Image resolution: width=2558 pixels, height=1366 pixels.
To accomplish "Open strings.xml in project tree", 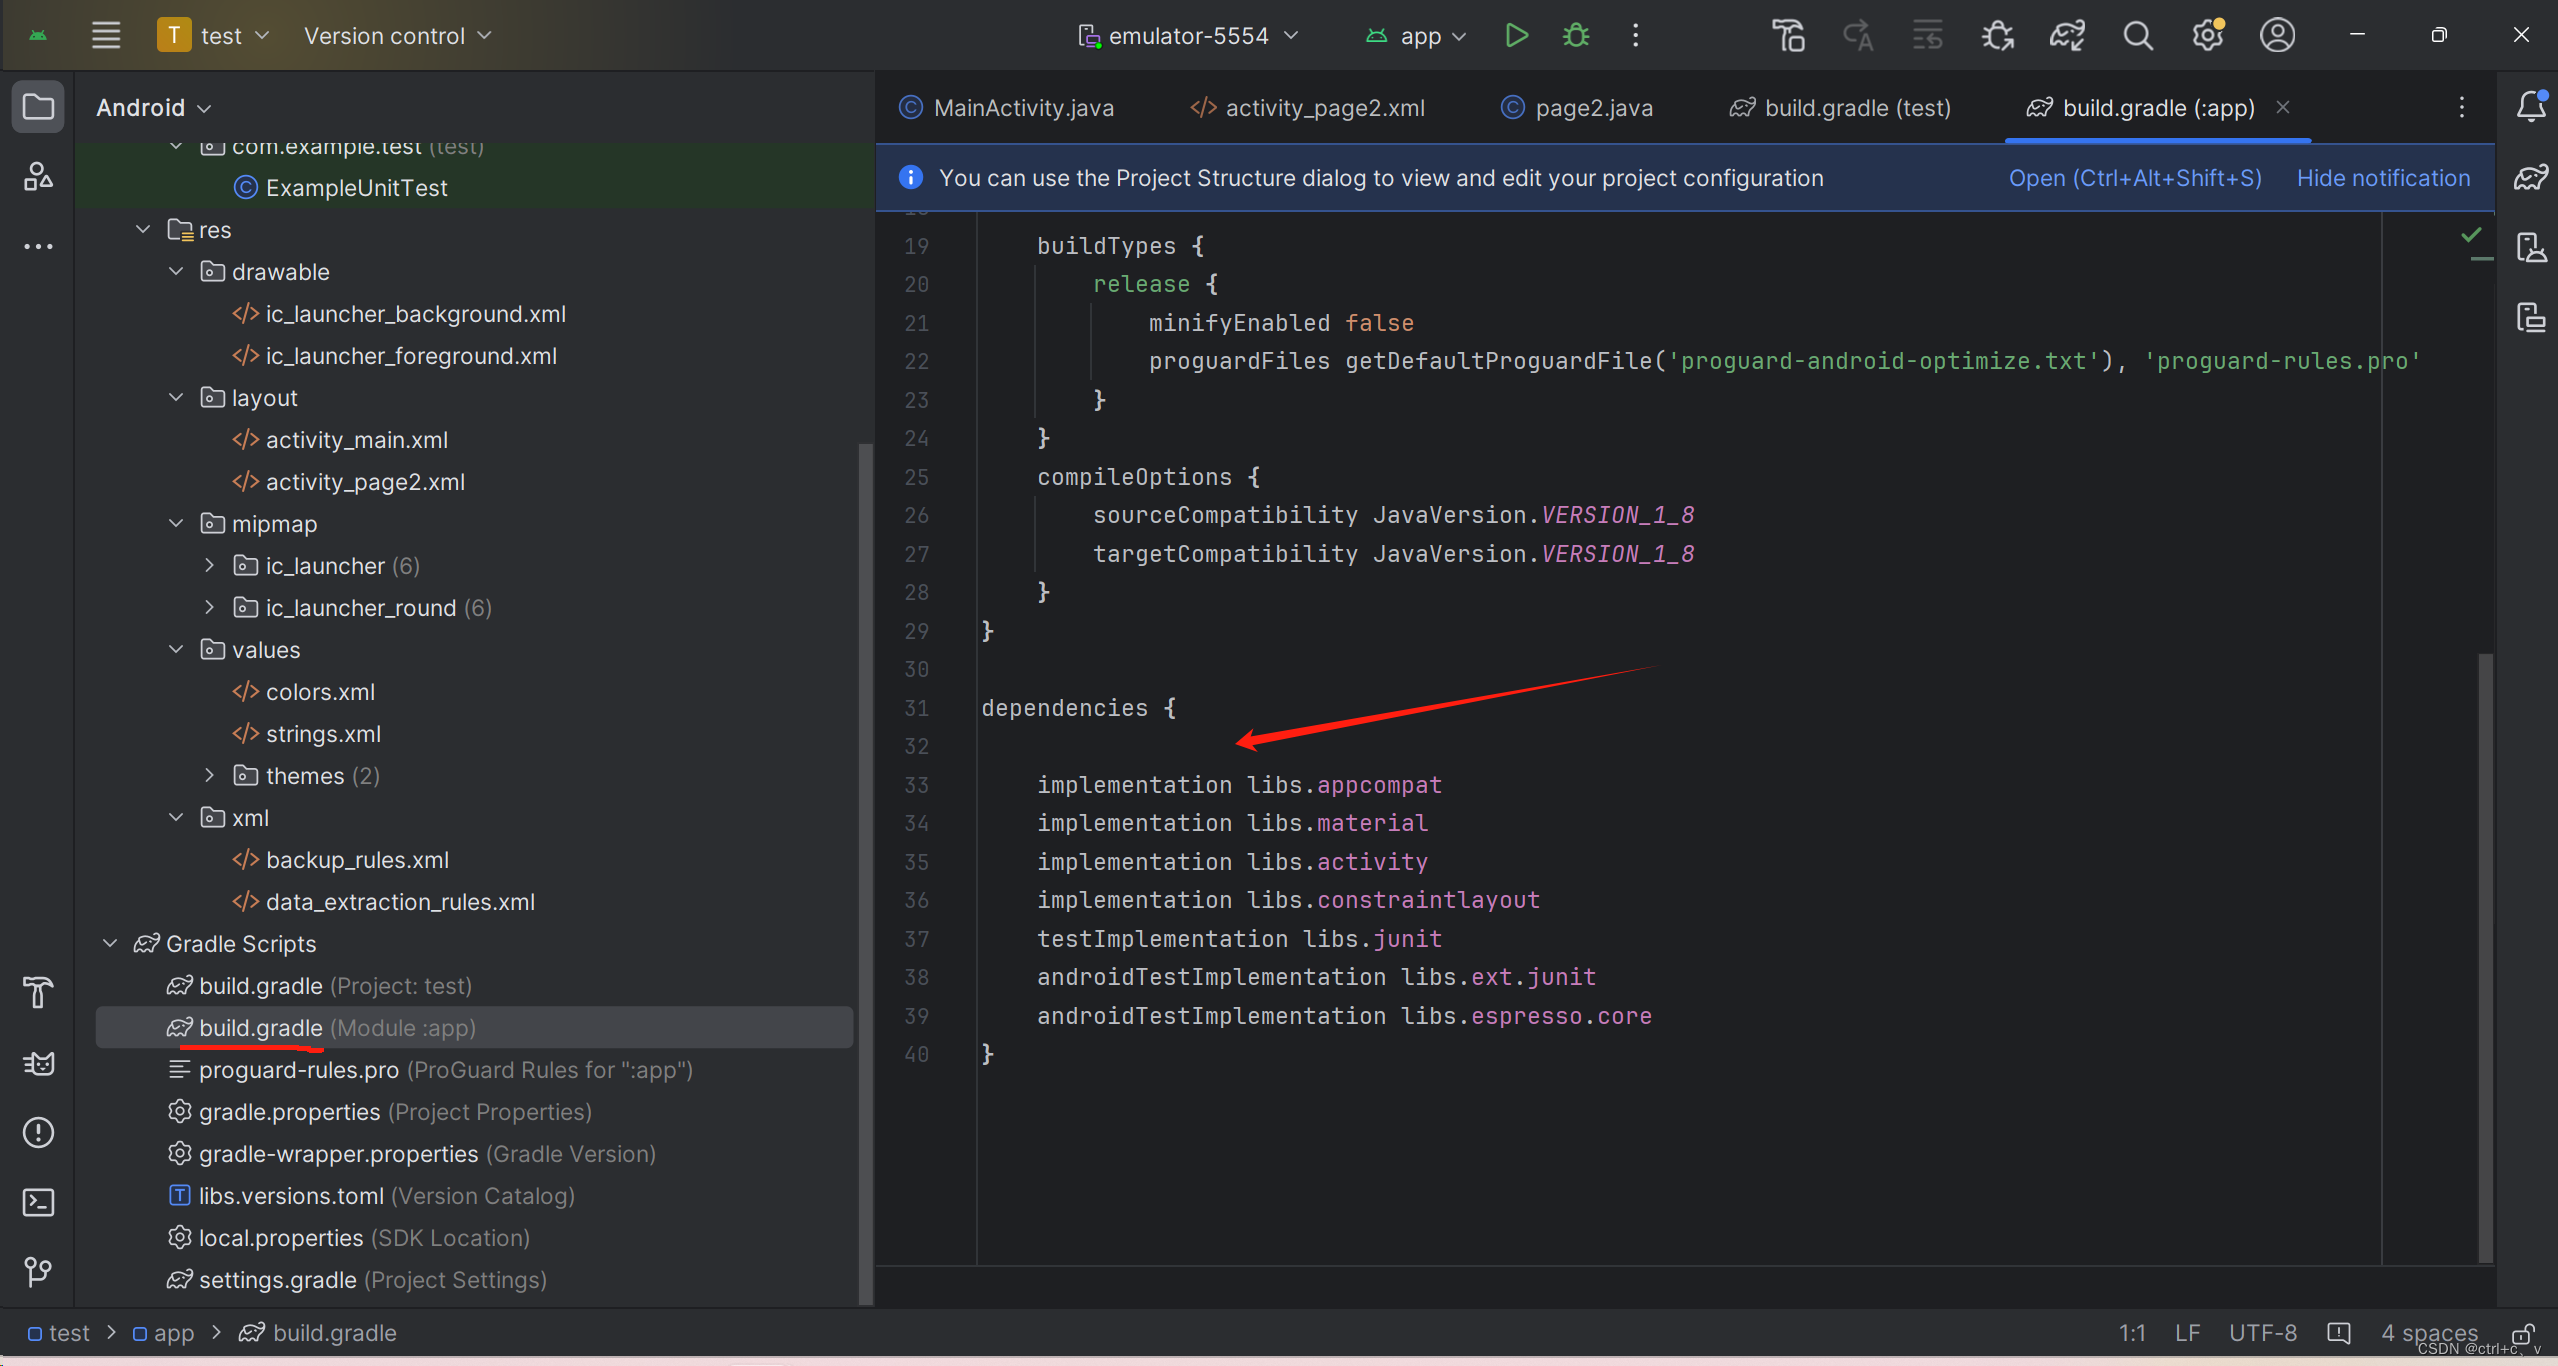I will tap(323, 733).
